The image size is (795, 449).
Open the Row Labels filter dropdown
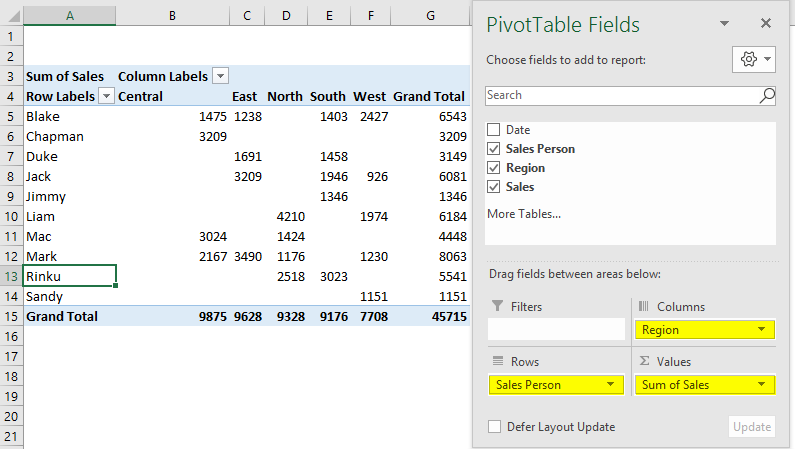[106, 96]
